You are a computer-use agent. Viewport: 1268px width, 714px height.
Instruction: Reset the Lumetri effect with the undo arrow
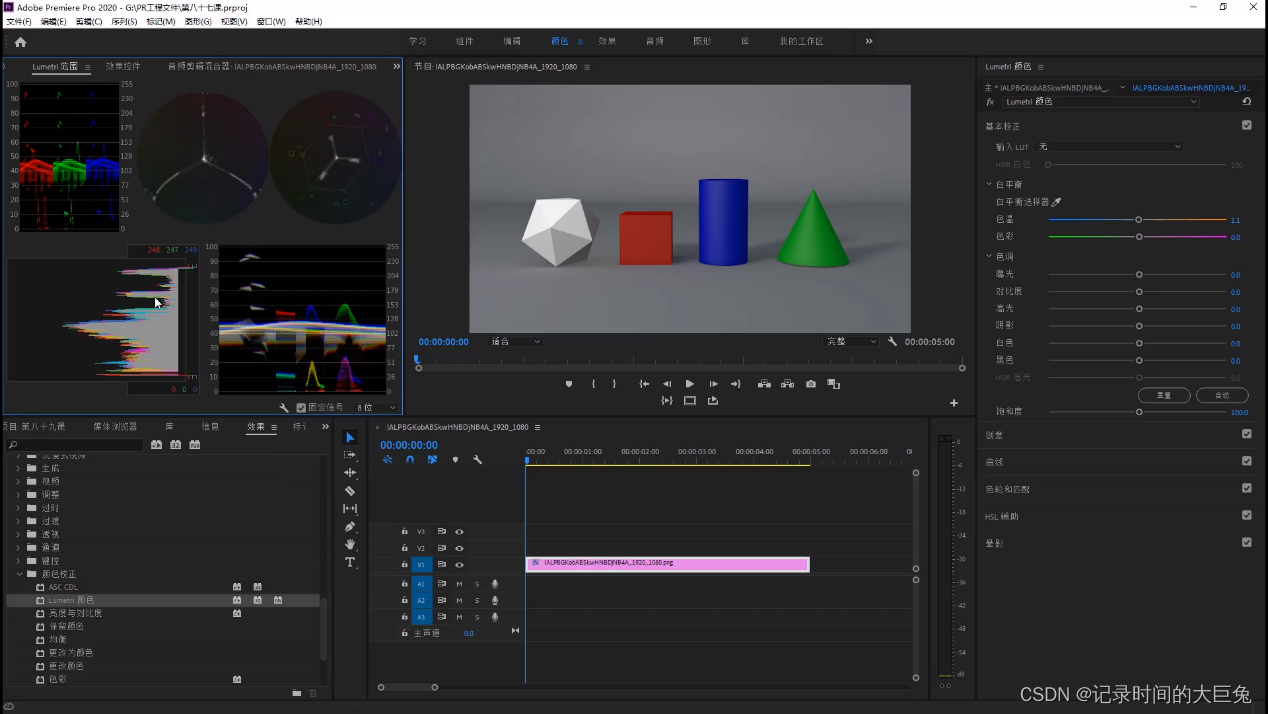(1246, 102)
